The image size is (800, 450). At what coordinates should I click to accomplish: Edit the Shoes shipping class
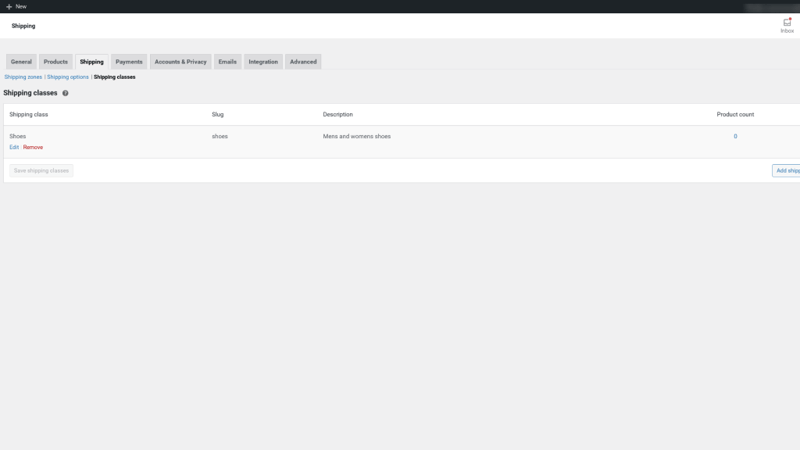[14, 147]
